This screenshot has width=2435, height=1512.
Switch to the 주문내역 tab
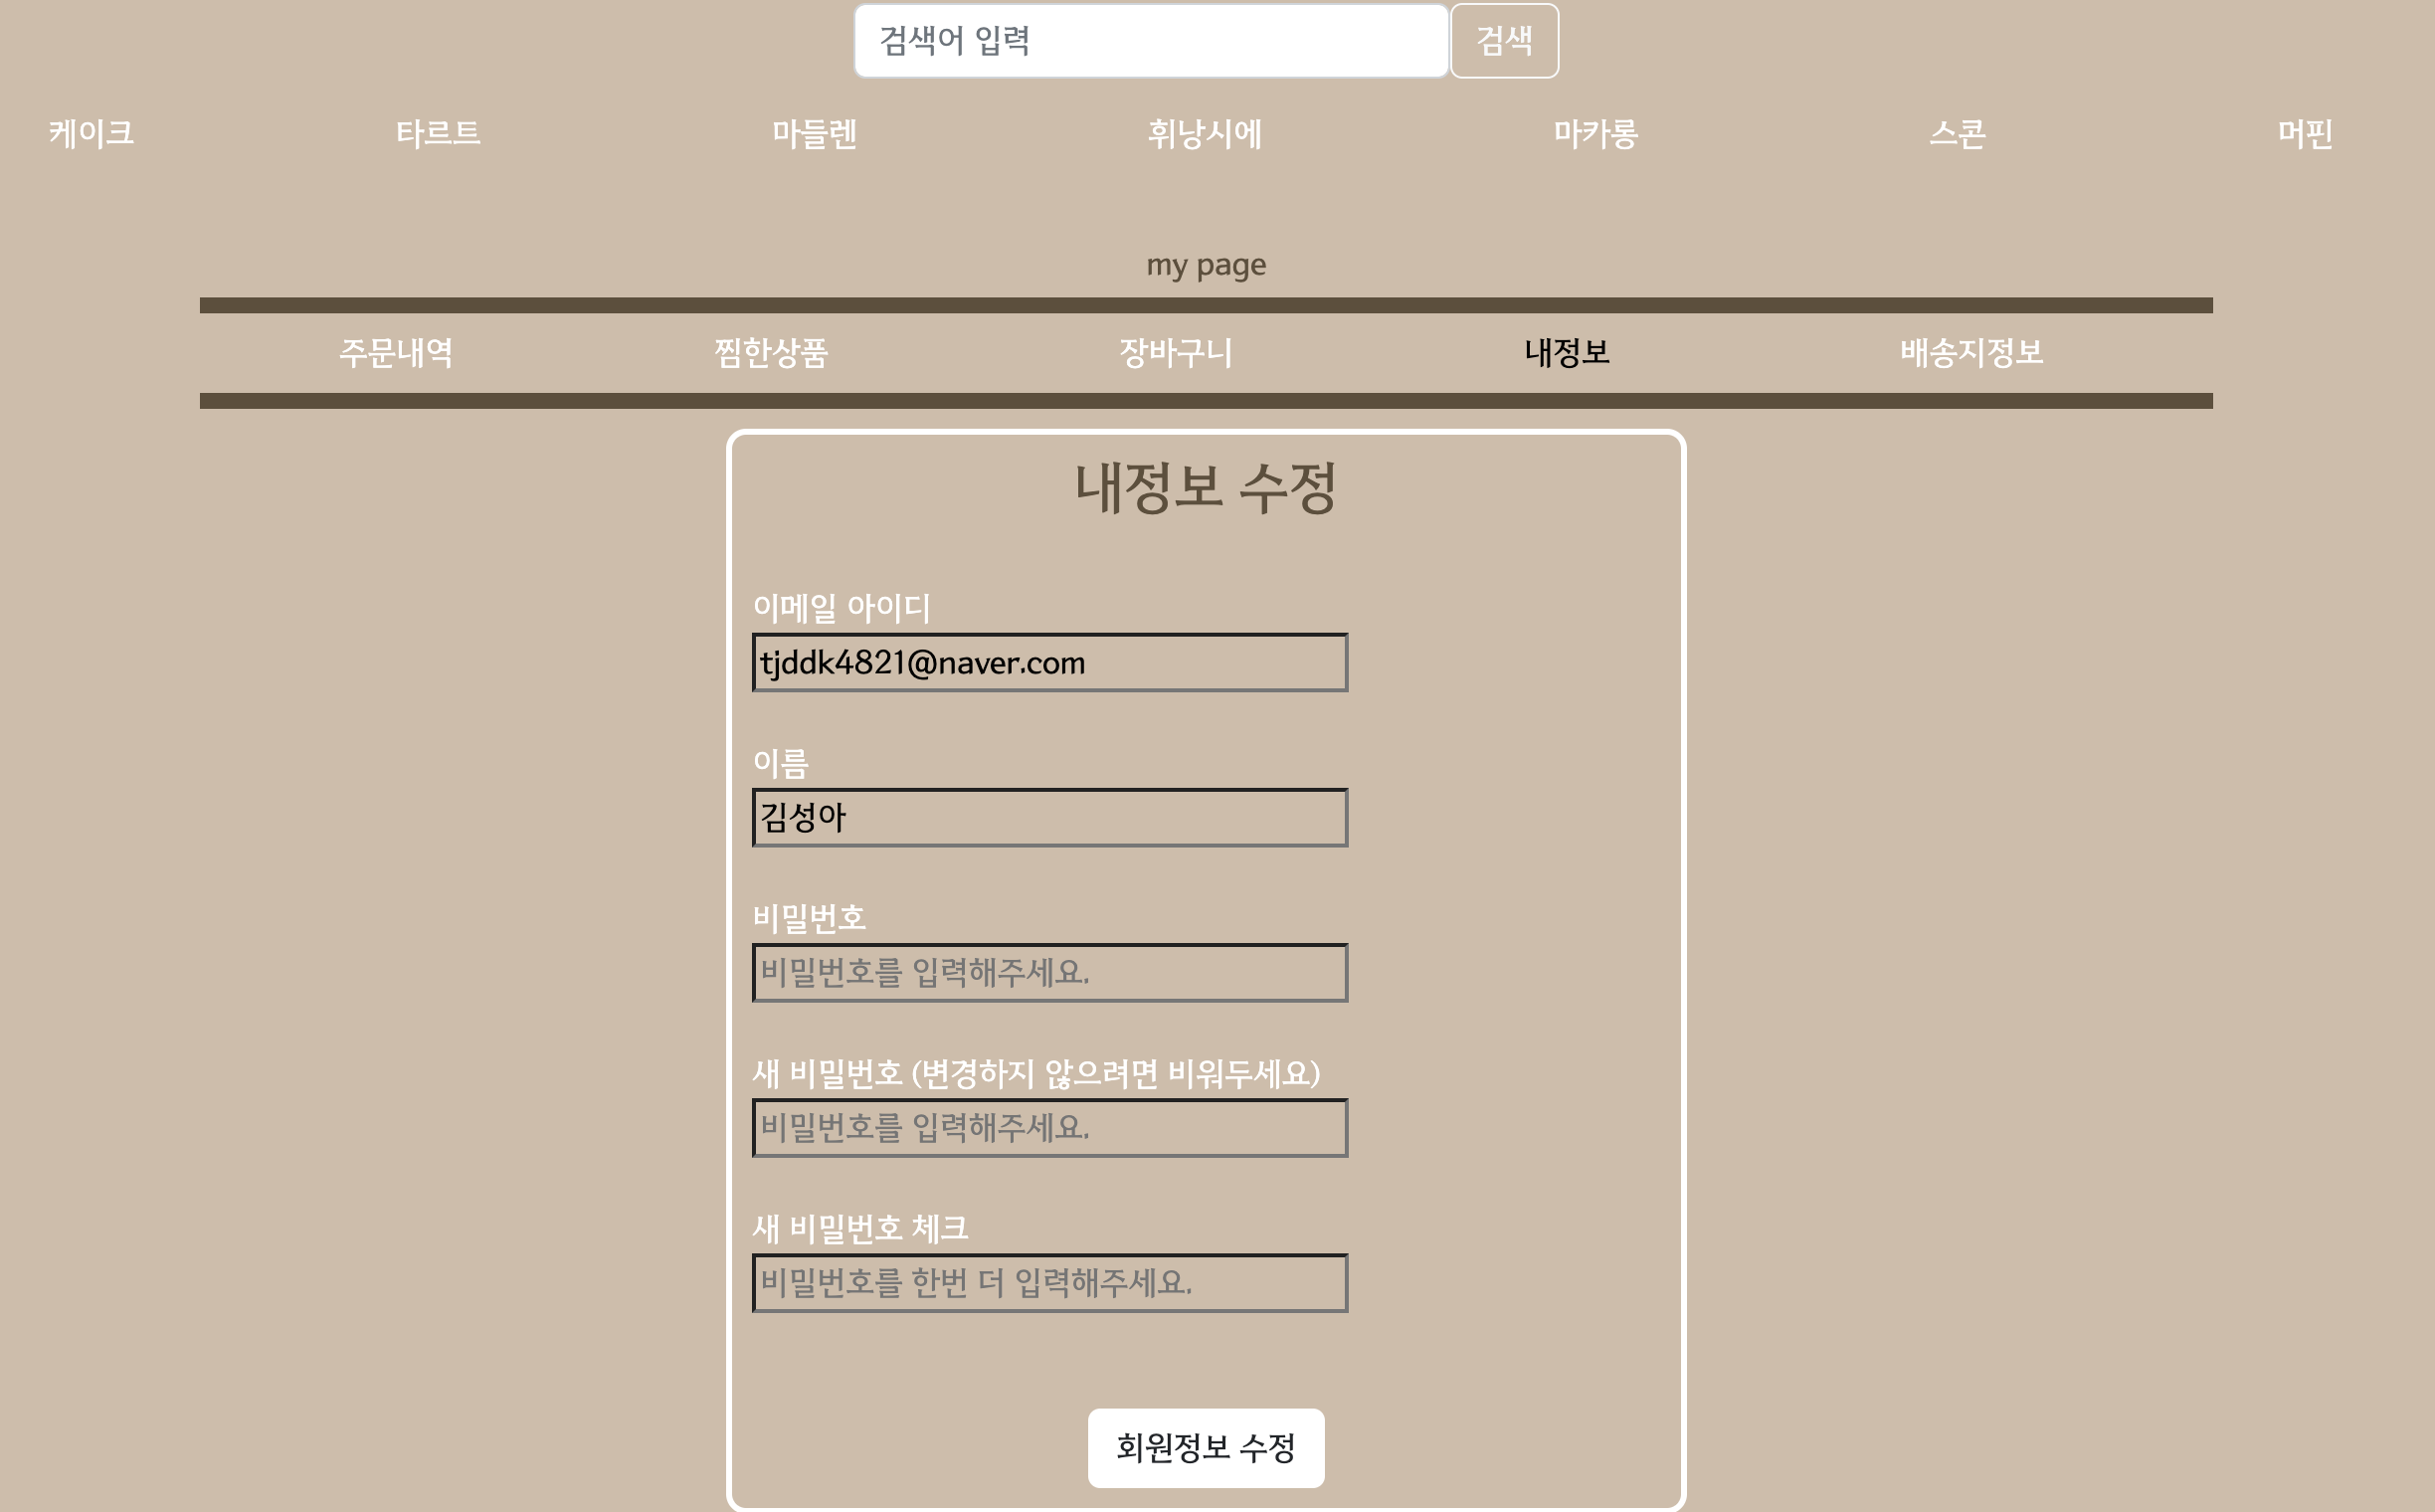396,352
